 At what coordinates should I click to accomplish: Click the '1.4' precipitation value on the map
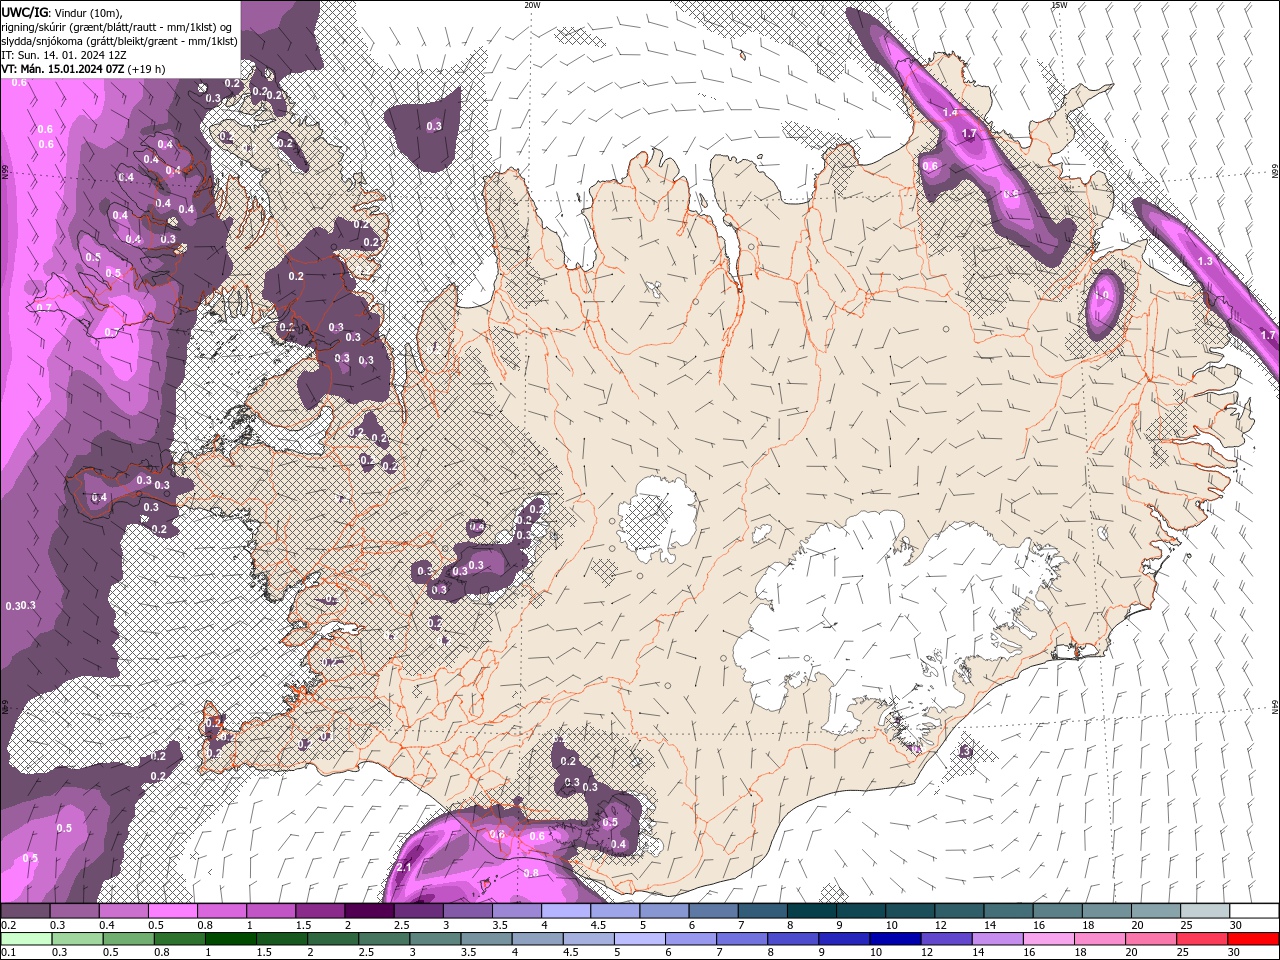point(950,113)
